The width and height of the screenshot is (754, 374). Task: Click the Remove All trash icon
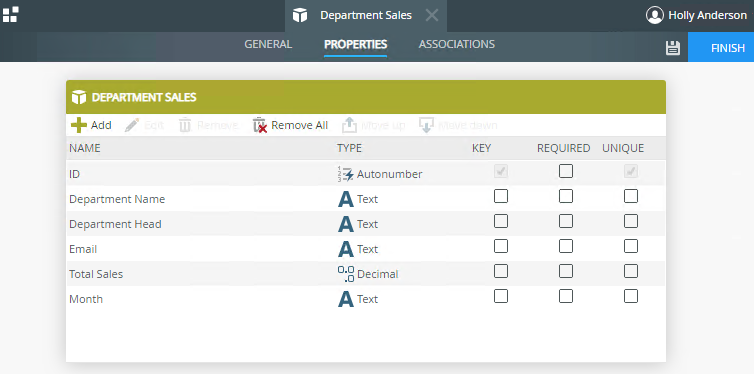click(260, 125)
